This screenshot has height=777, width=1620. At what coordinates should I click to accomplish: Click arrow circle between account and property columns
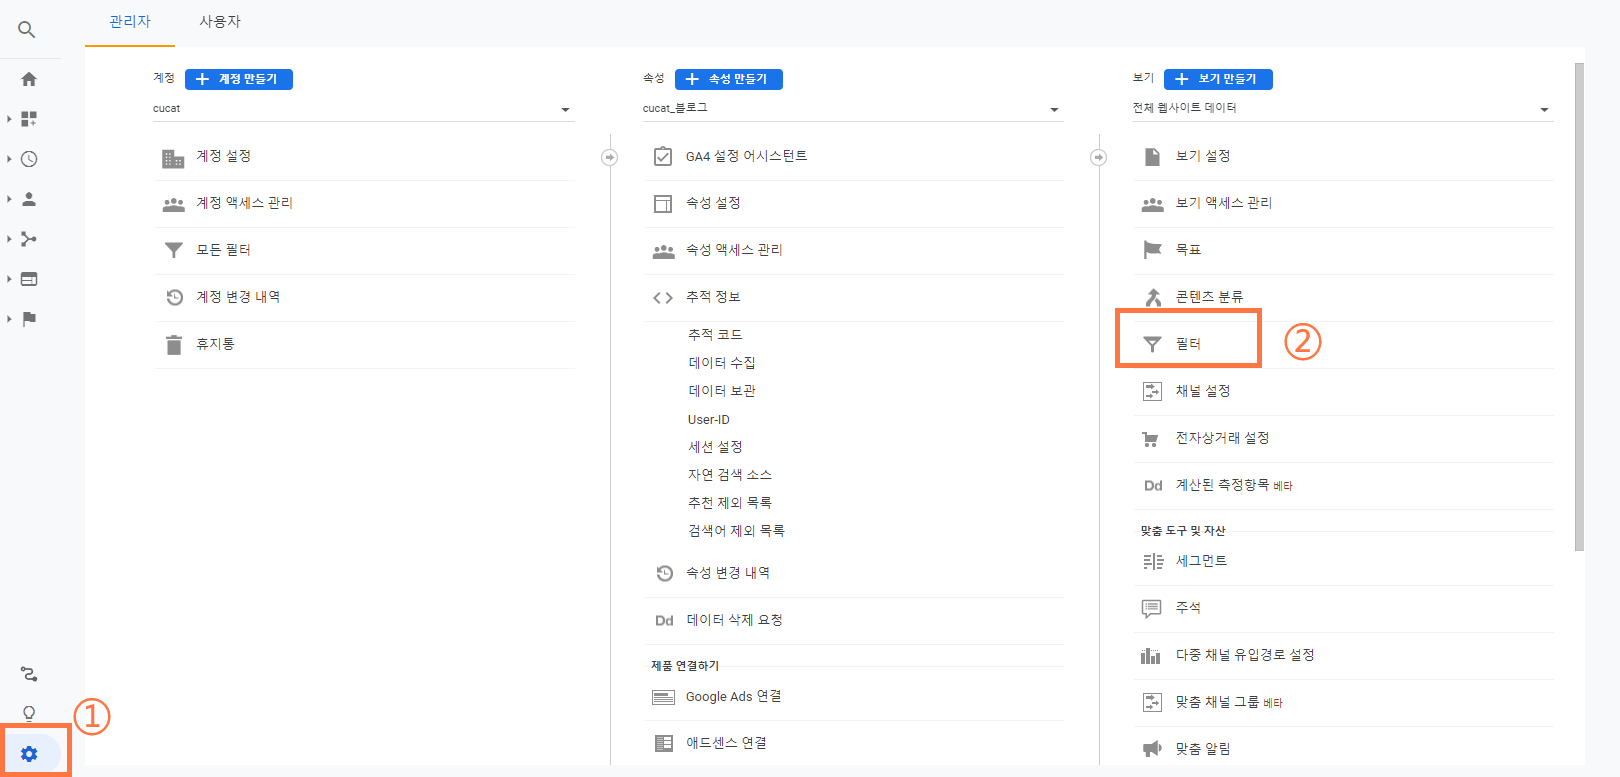coord(609,157)
